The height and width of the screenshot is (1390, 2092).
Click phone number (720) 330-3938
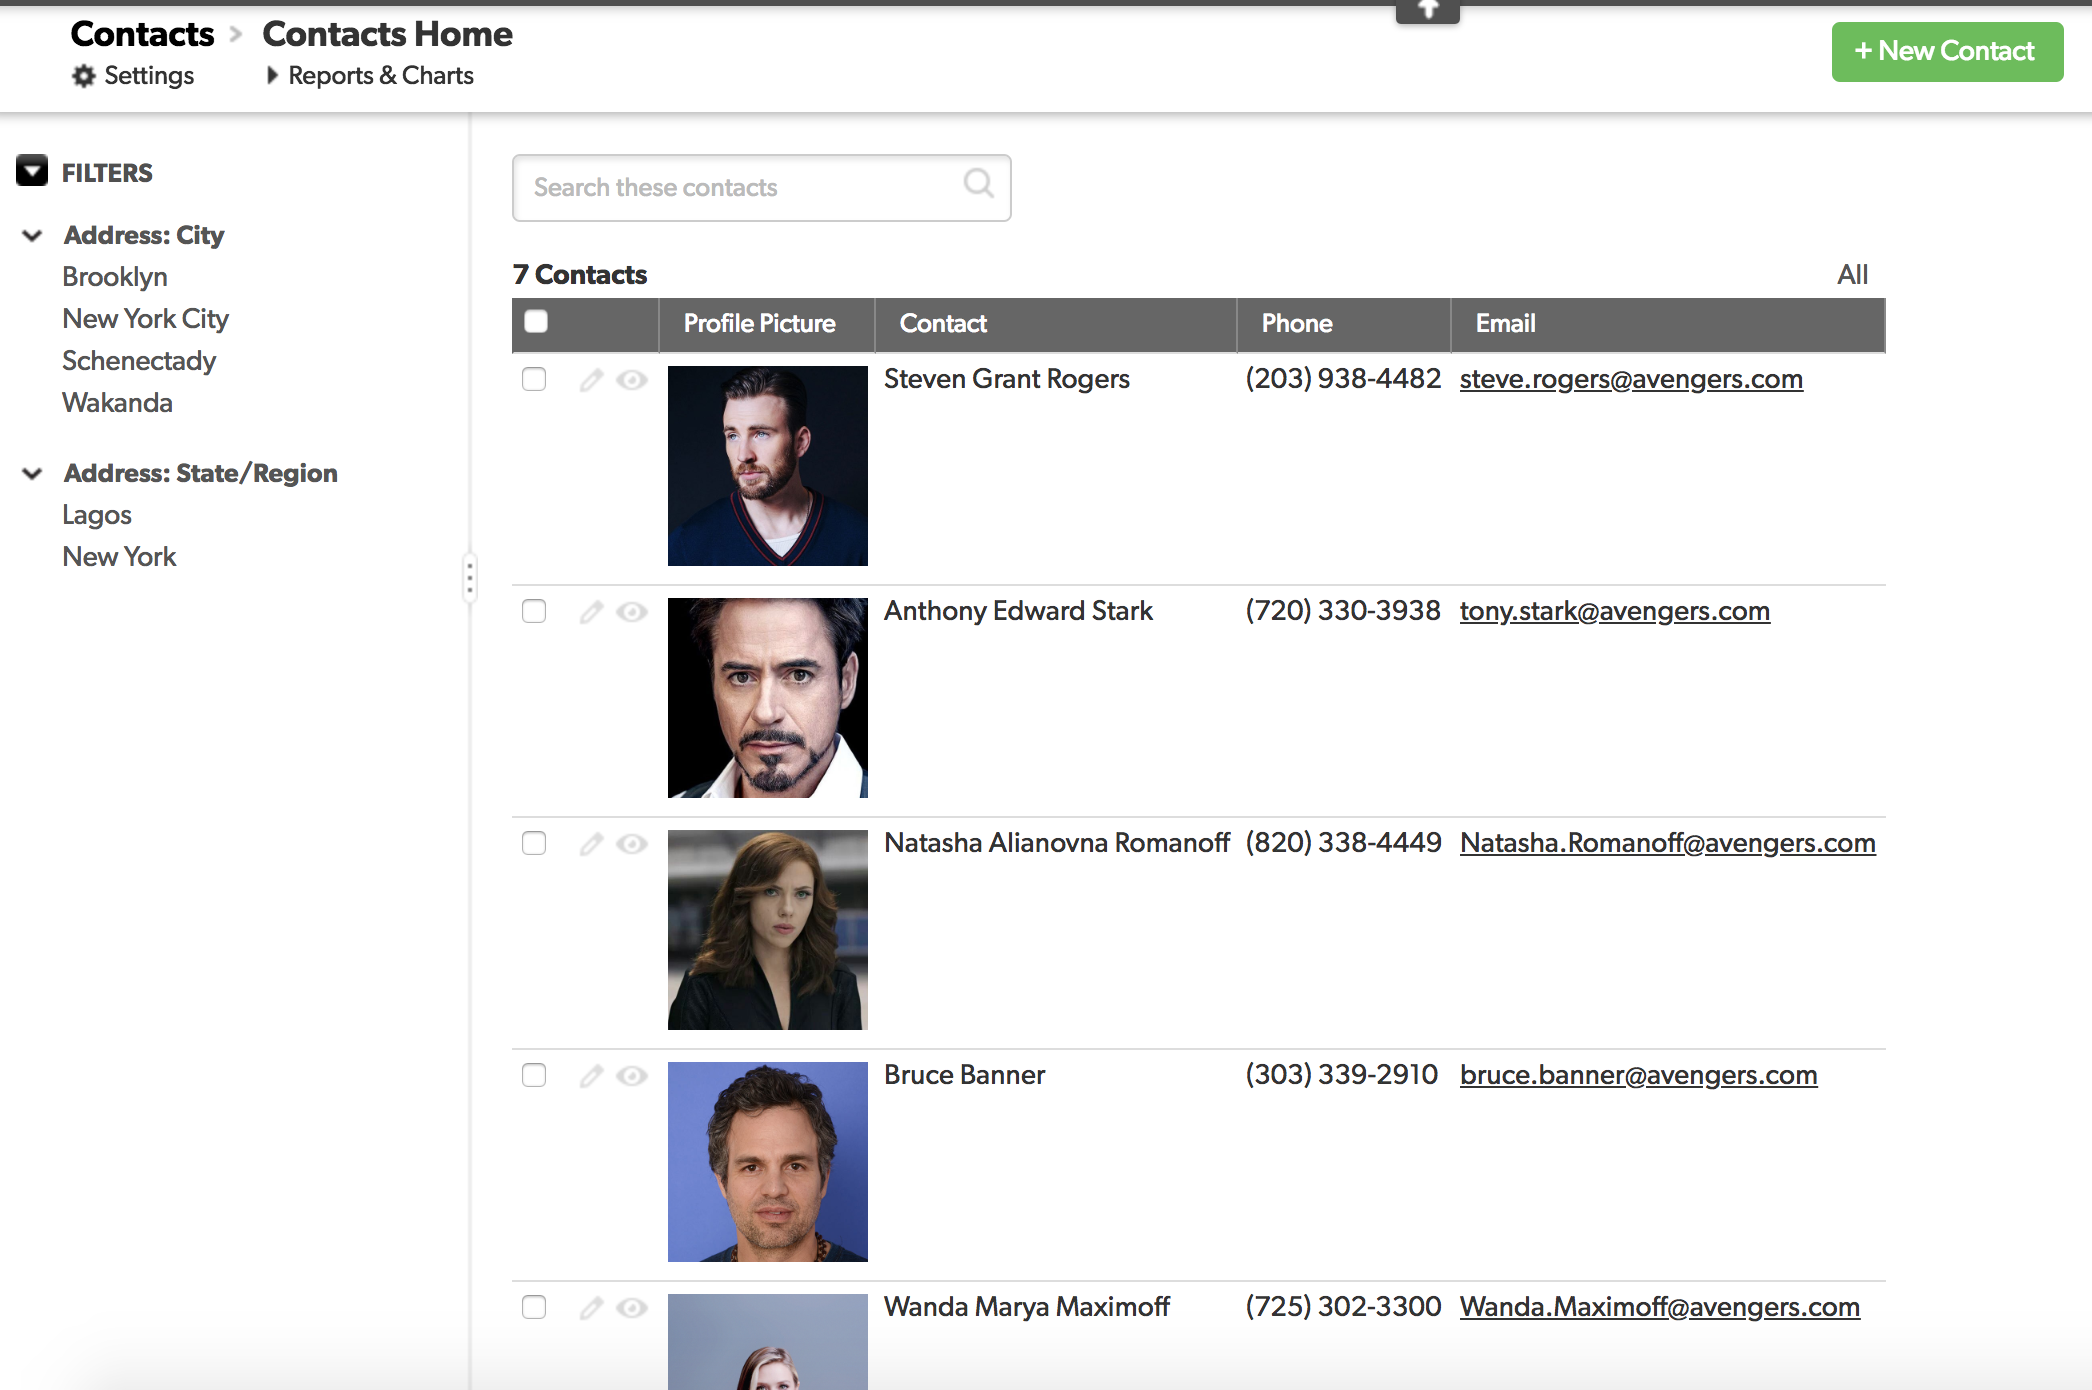coord(1343,611)
